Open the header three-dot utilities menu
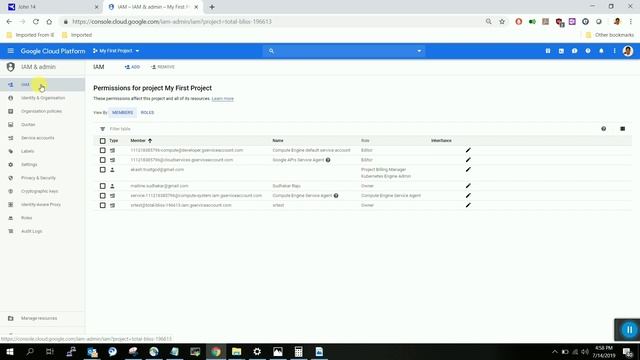The image size is (640, 360). tap(614, 51)
